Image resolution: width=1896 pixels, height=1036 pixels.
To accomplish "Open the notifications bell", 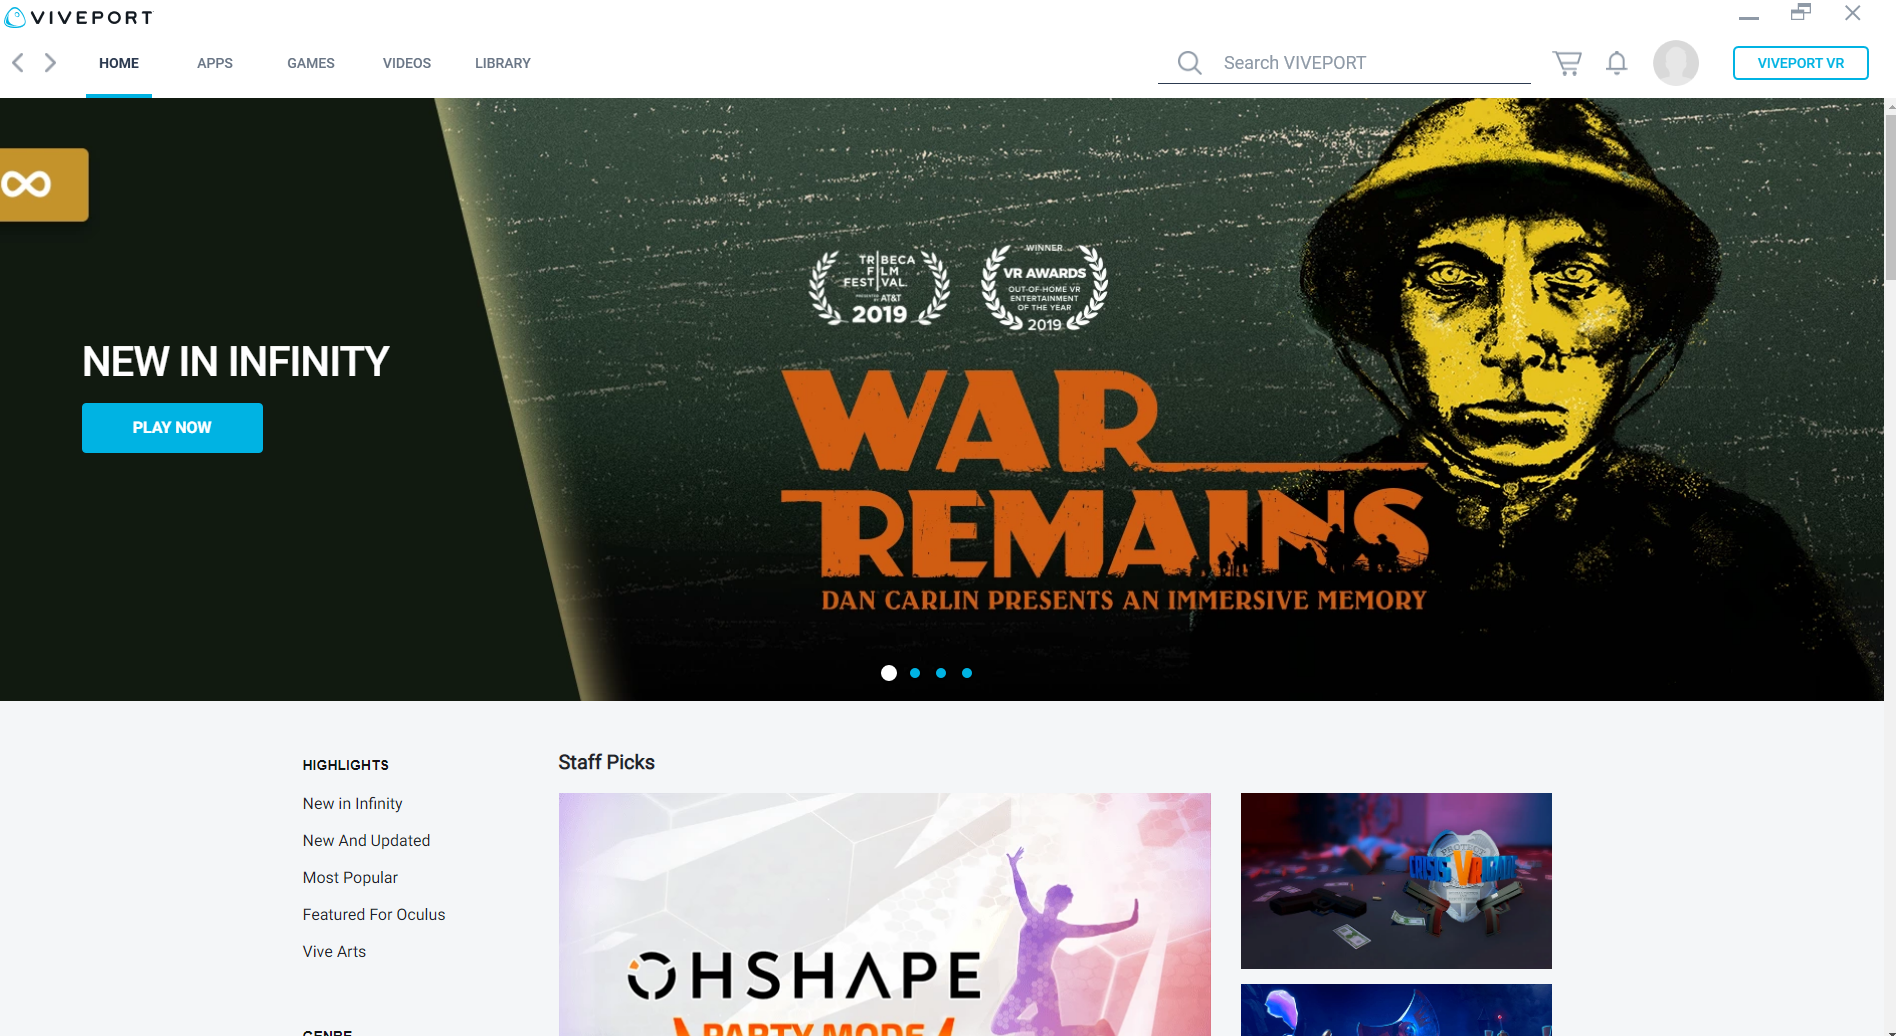I will coord(1616,63).
